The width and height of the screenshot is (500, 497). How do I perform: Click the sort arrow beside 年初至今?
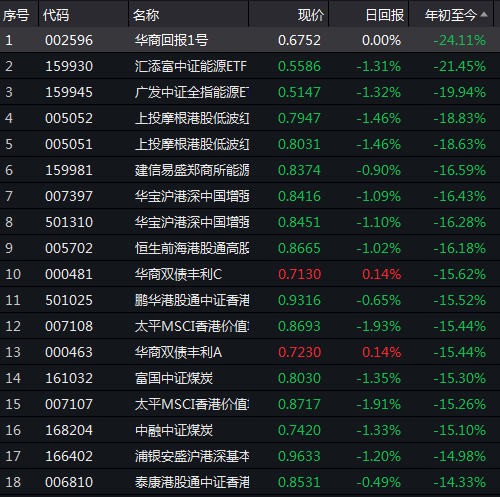coord(484,14)
